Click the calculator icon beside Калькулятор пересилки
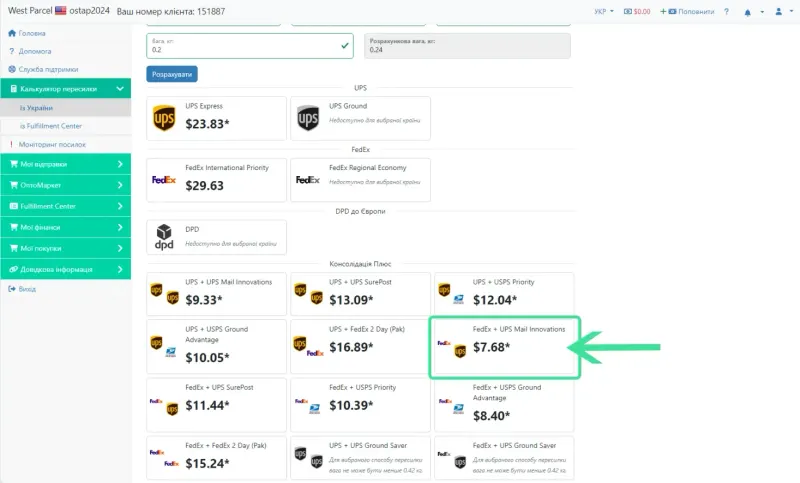The image size is (800, 483). 13,89
